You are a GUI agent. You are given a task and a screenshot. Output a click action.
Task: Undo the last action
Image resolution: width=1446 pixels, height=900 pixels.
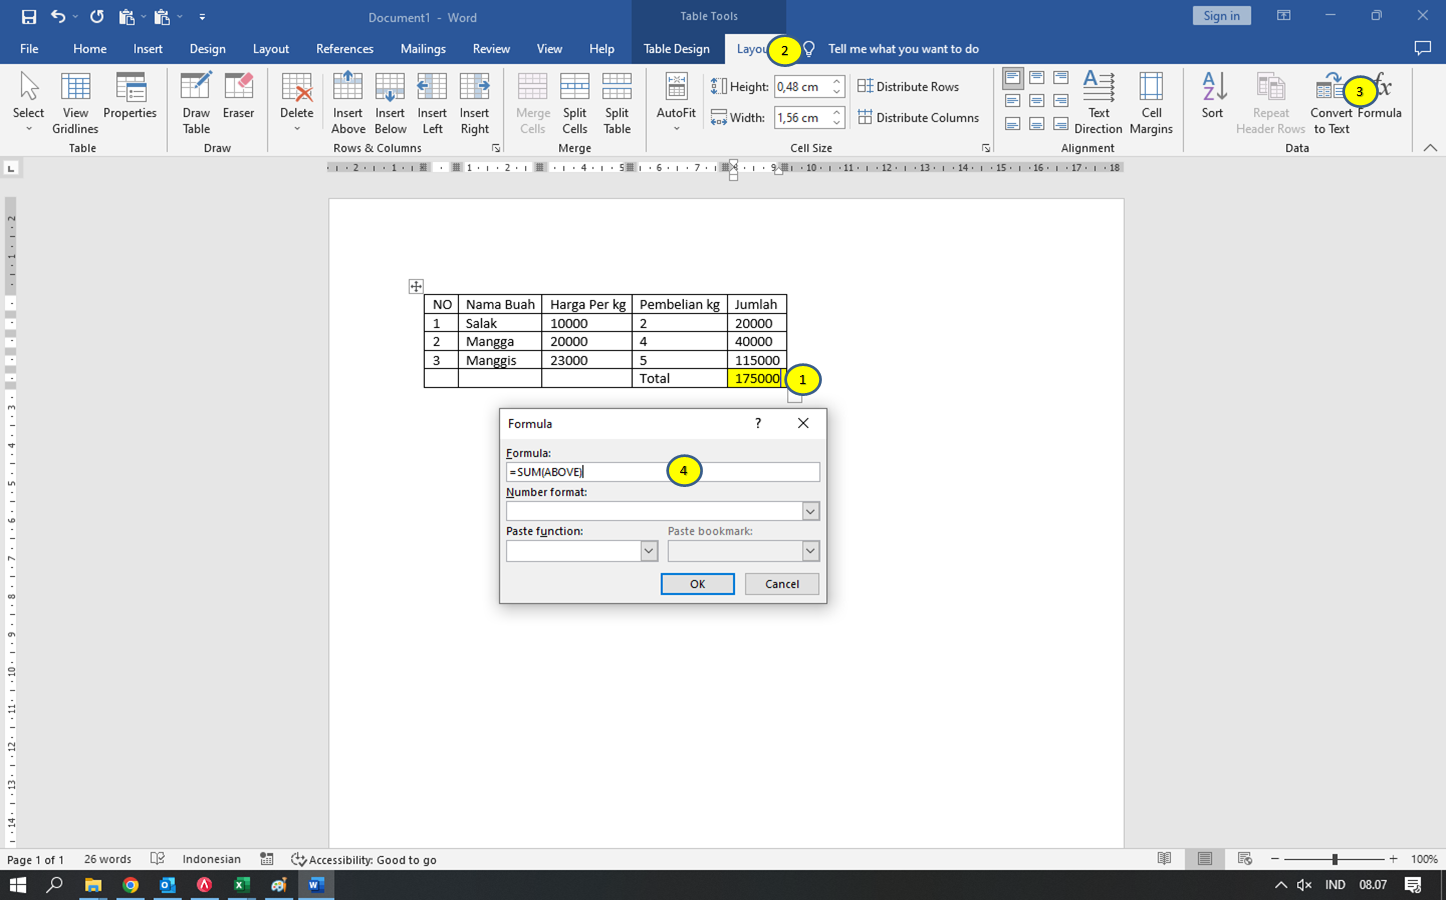[58, 17]
